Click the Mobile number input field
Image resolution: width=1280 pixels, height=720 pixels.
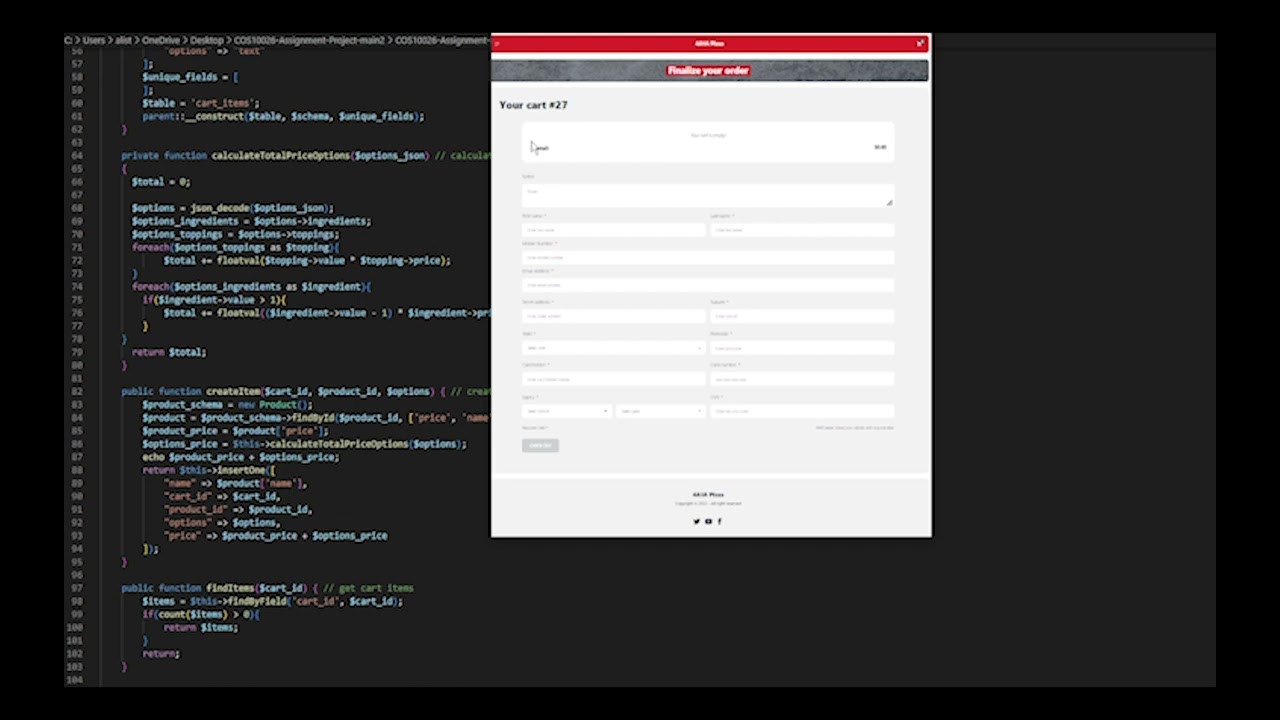pyautogui.click(x=707, y=258)
